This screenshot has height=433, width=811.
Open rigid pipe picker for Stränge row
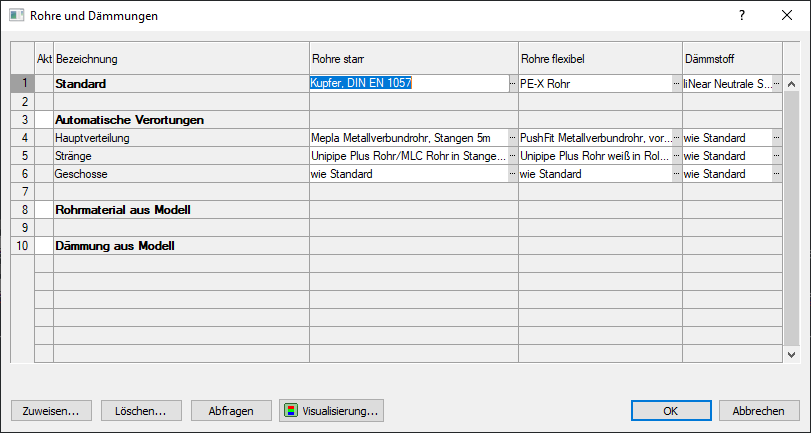pyautogui.click(x=513, y=156)
